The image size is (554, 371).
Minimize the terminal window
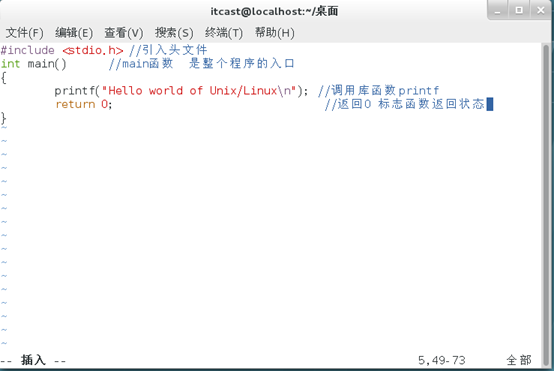tap(498, 10)
